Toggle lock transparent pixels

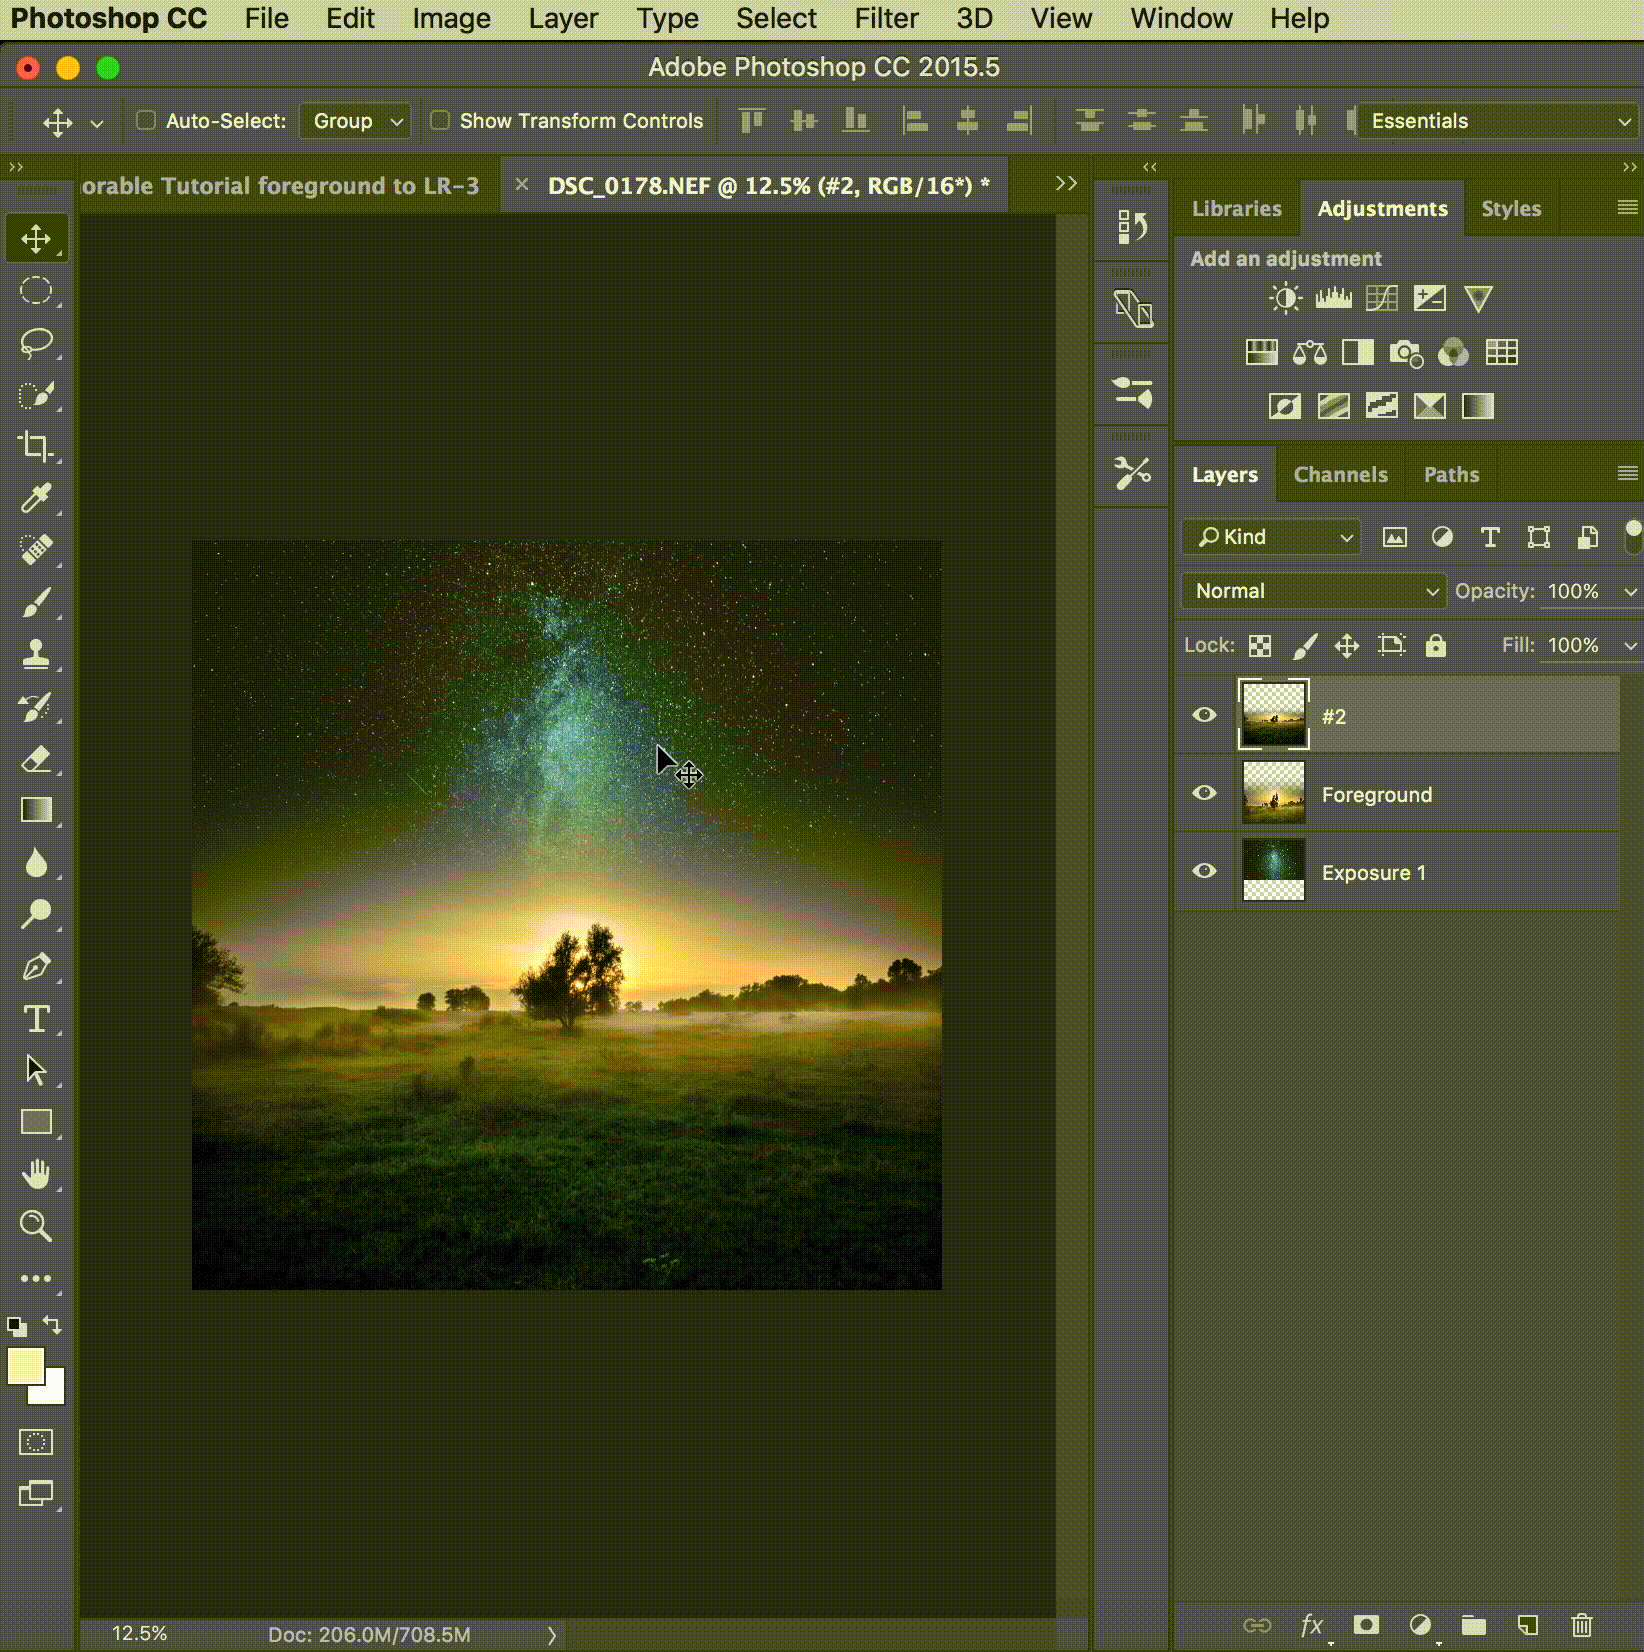coord(1260,646)
